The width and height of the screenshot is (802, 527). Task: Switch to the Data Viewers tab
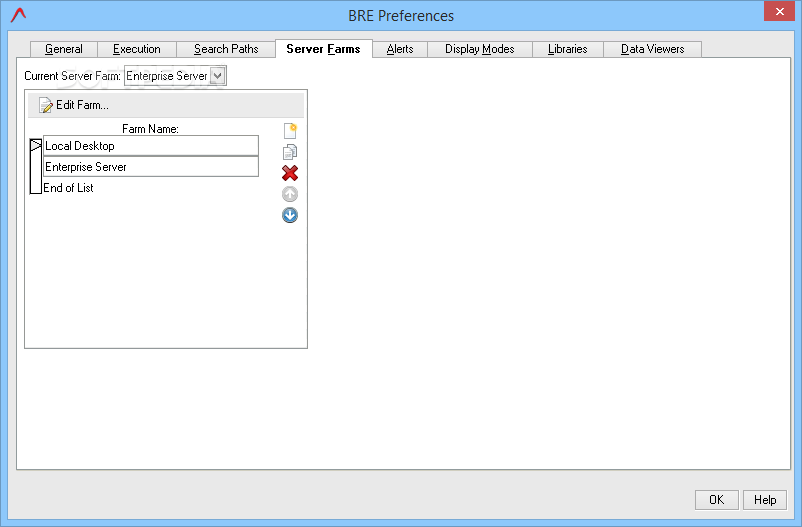coord(653,49)
